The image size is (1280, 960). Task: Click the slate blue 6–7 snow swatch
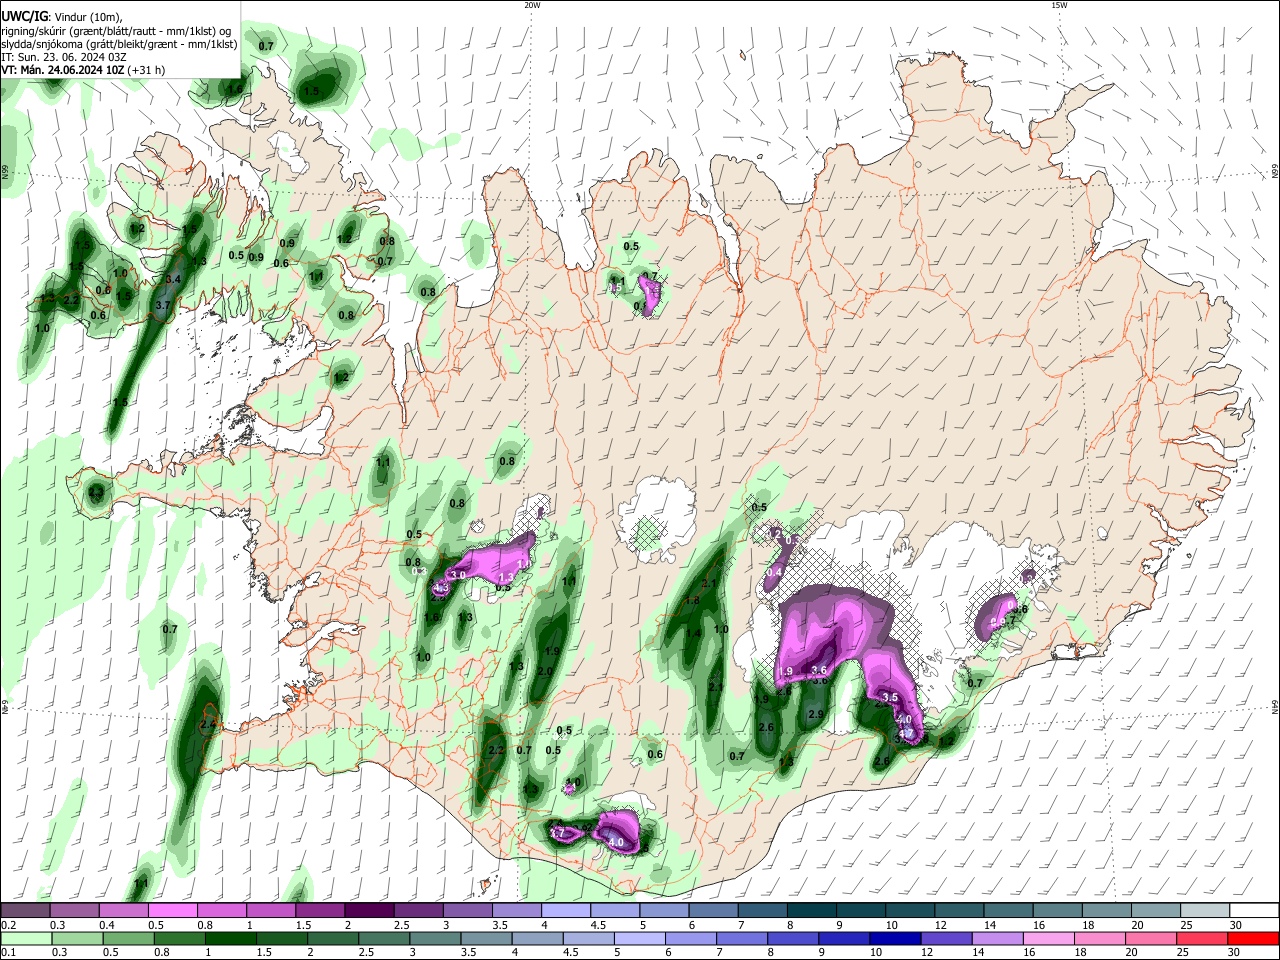[714, 911]
